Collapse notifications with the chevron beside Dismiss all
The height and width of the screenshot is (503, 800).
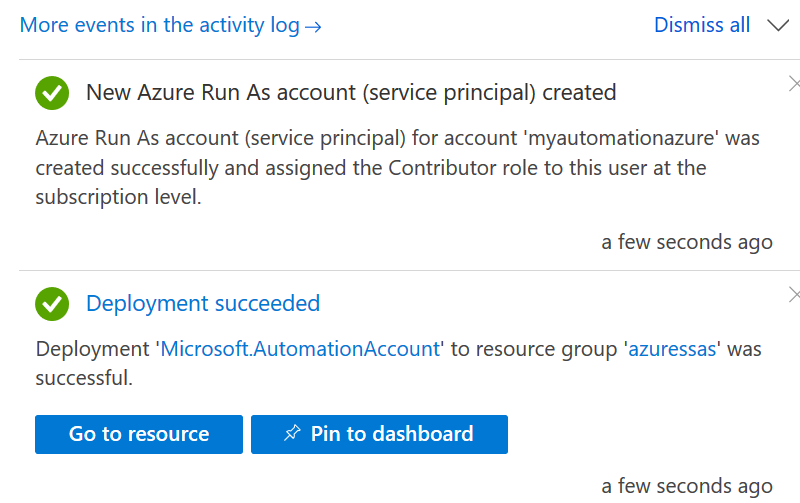[778, 25]
